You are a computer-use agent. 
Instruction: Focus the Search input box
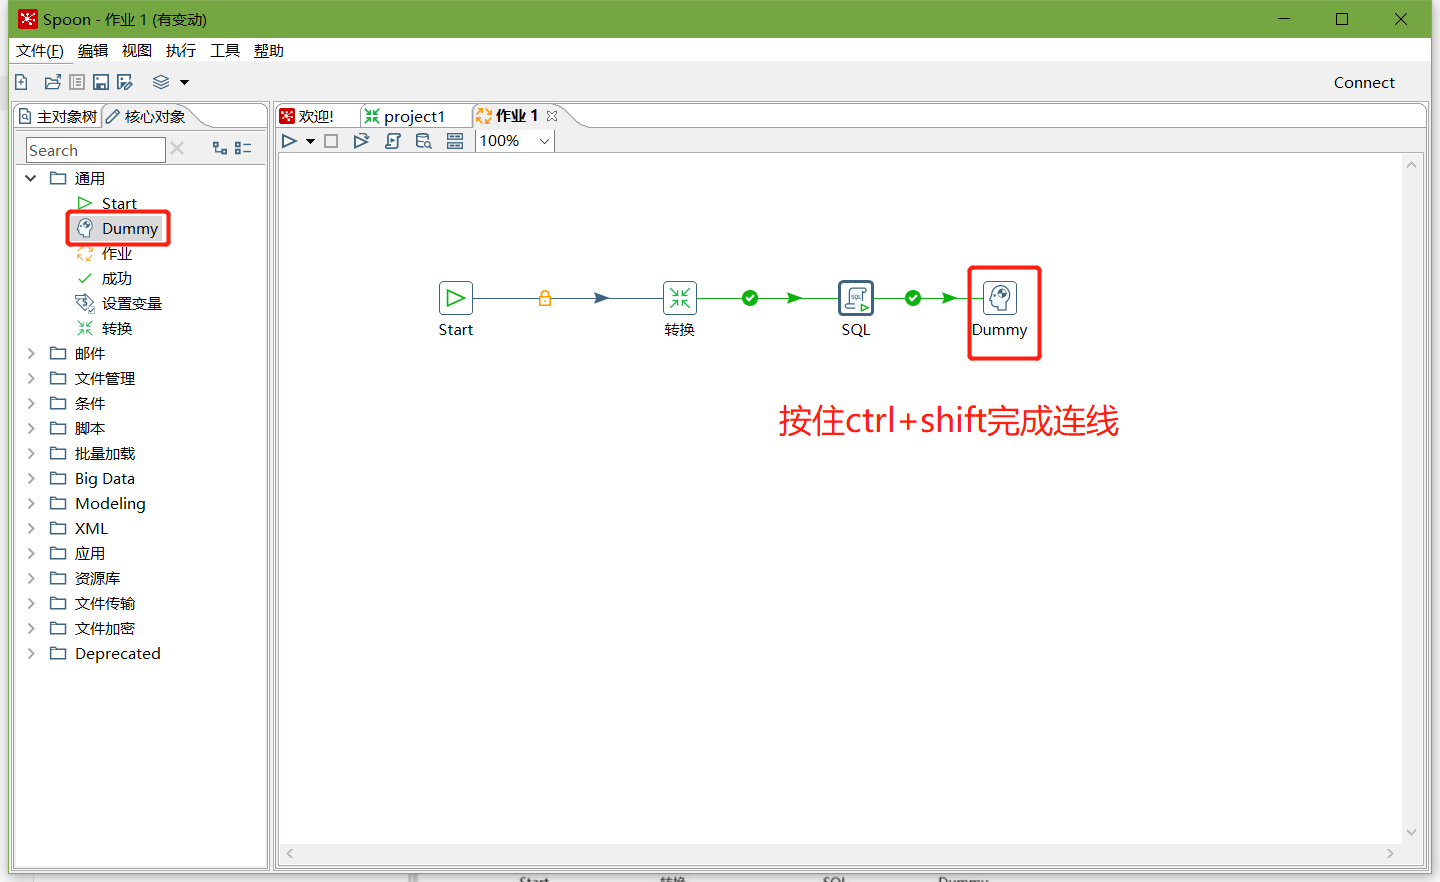coord(95,150)
